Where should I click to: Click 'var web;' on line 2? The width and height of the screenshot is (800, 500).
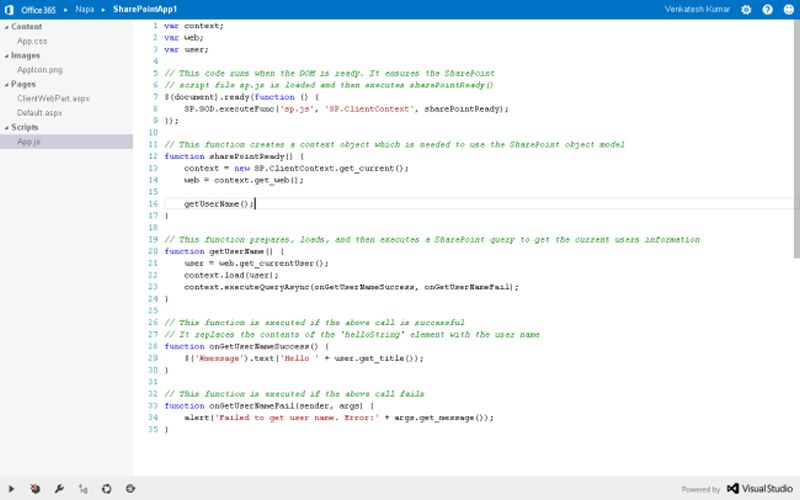(184, 38)
